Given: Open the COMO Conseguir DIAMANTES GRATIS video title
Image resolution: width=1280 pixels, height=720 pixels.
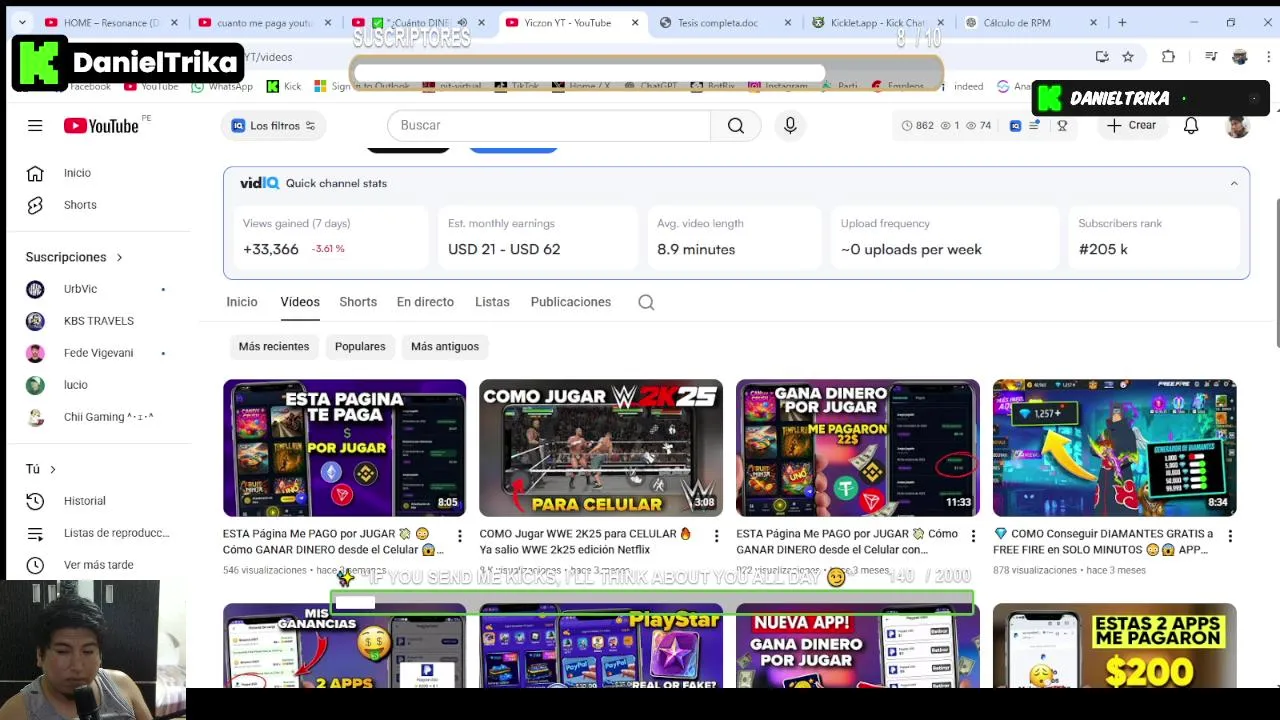Looking at the screenshot, I should coord(1102,542).
